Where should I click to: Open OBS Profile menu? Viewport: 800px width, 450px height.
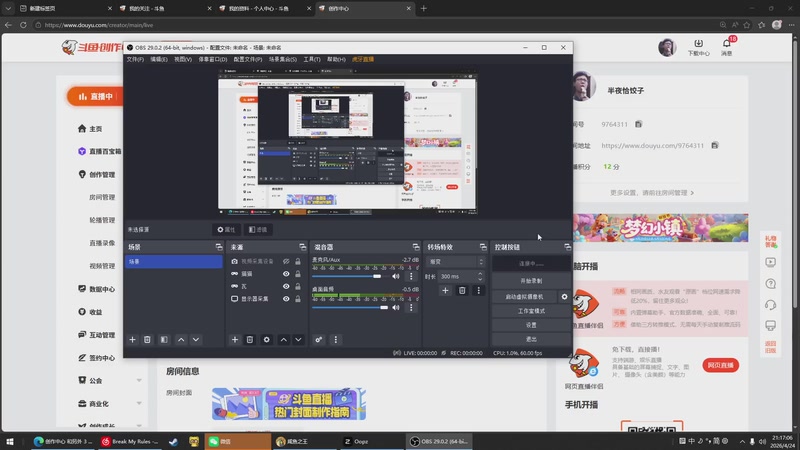tap(247, 59)
